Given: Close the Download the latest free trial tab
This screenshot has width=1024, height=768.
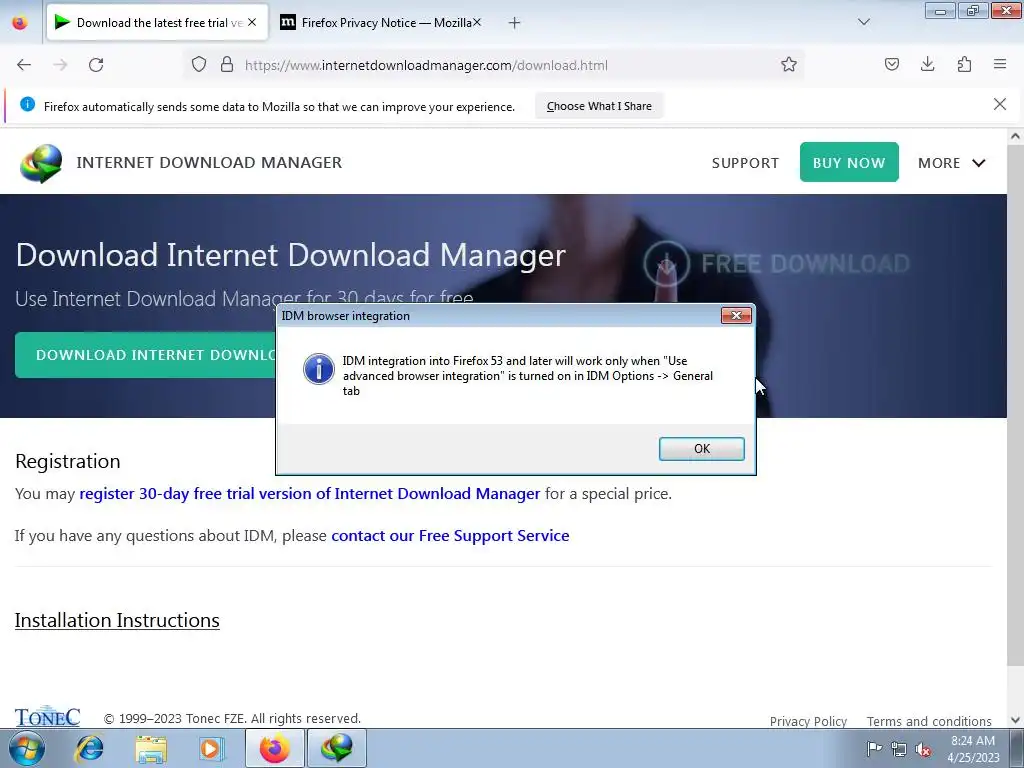Looking at the screenshot, I should click(x=252, y=22).
